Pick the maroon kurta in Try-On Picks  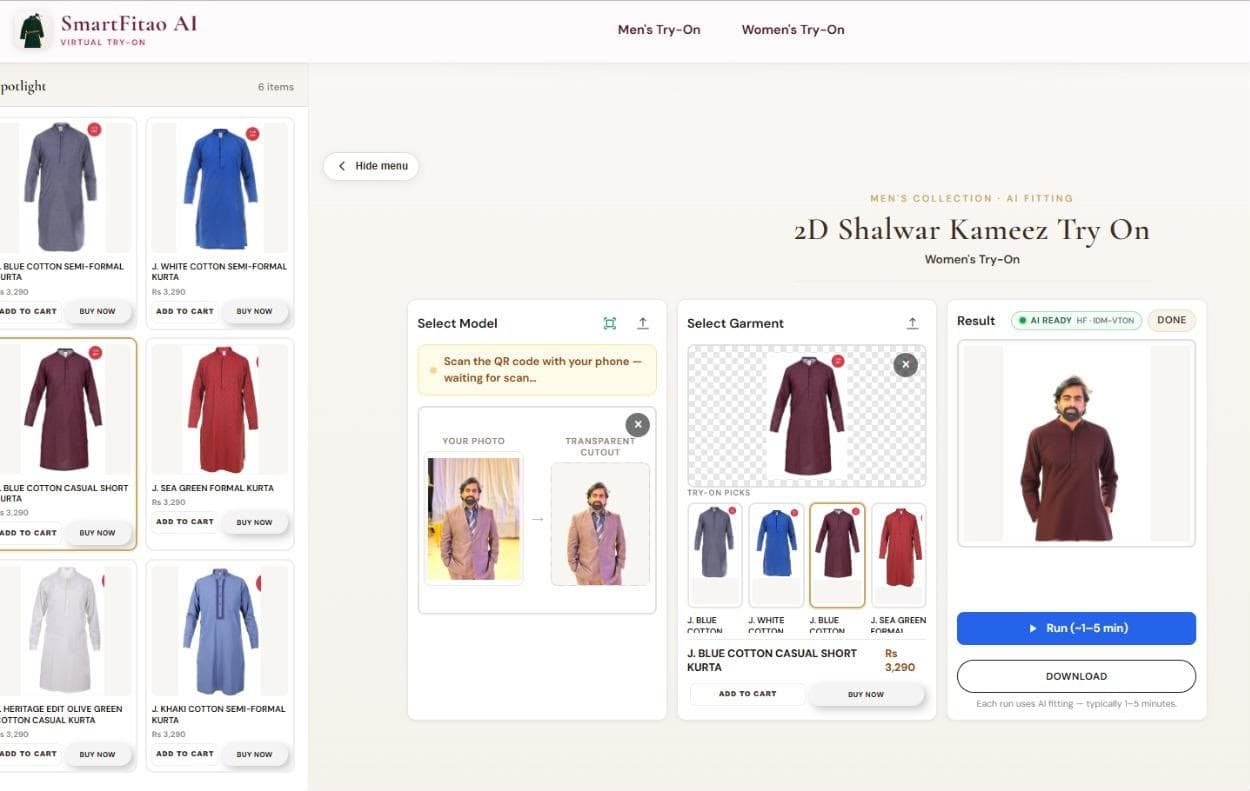coord(837,555)
